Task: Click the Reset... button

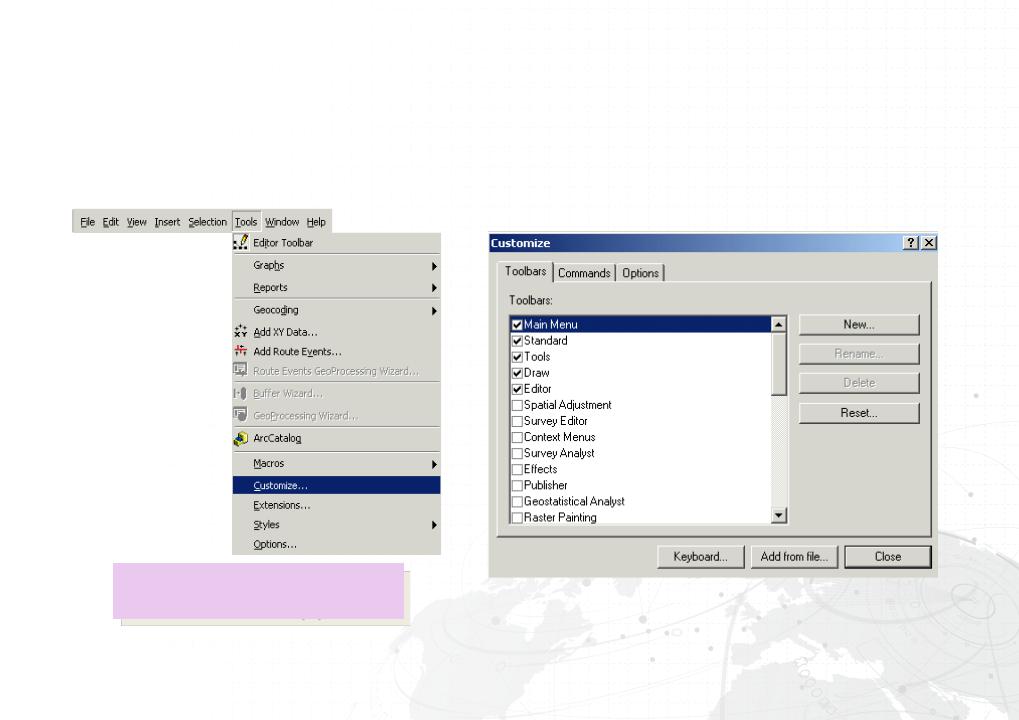Action: pos(858,413)
